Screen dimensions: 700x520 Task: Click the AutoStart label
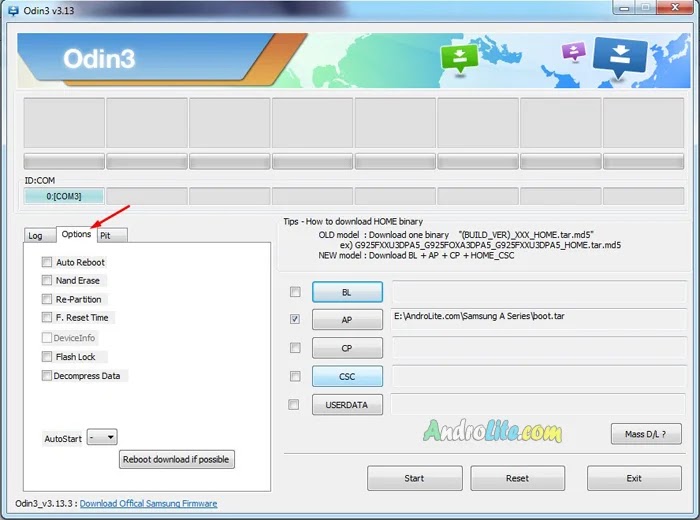pyautogui.click(x=63, y=439)
